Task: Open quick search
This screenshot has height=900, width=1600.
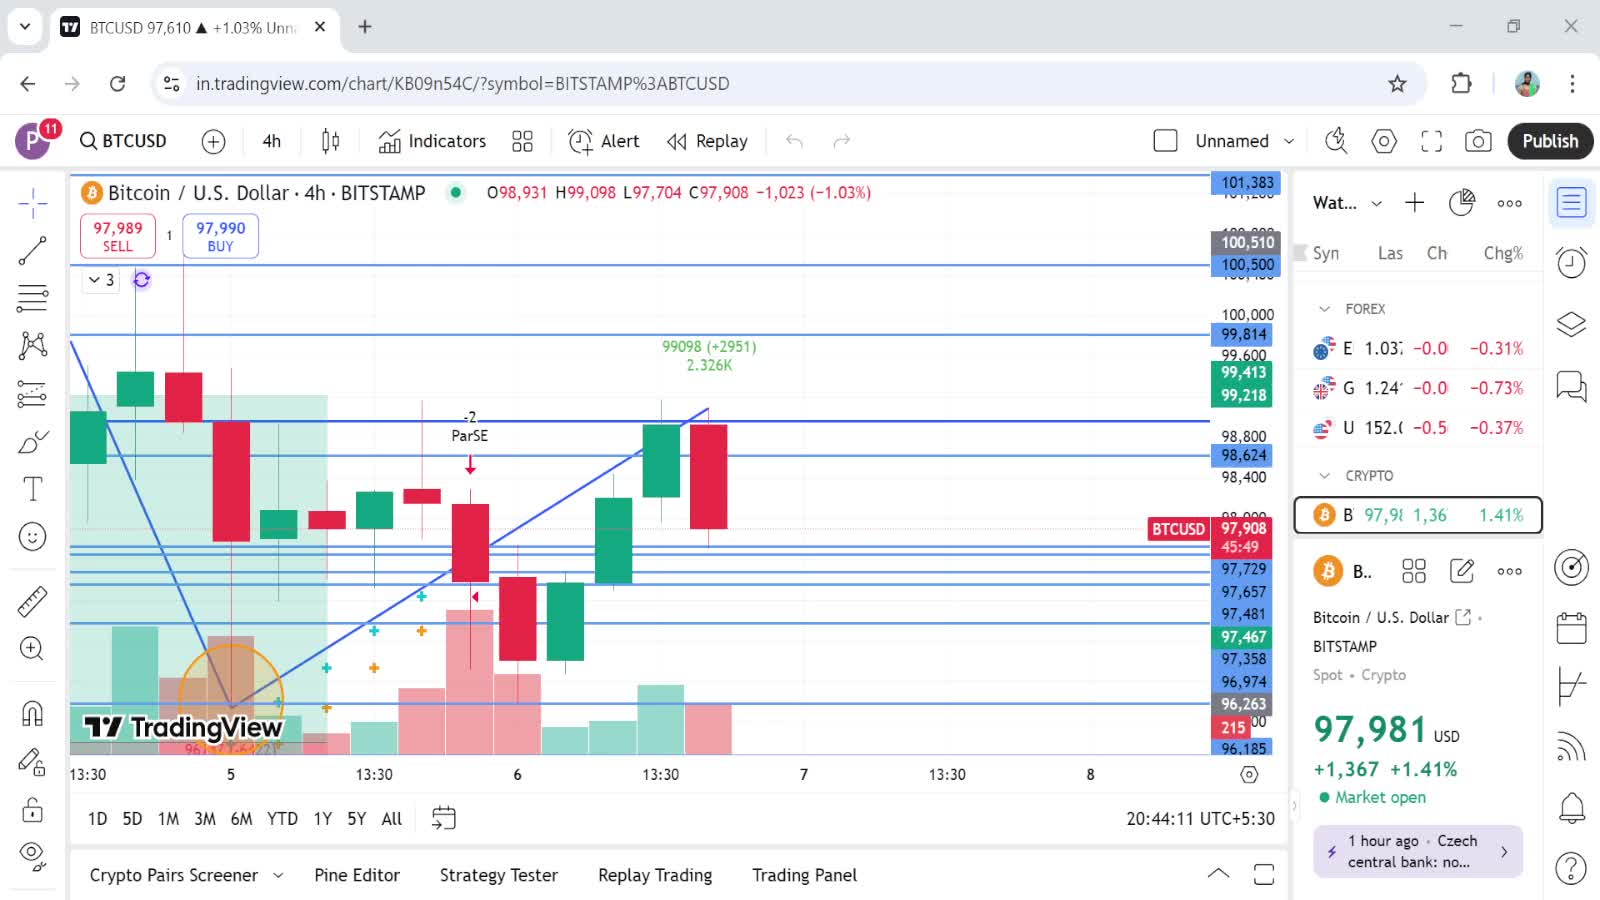Action: pyautogui.click(x=1336, y=141)
